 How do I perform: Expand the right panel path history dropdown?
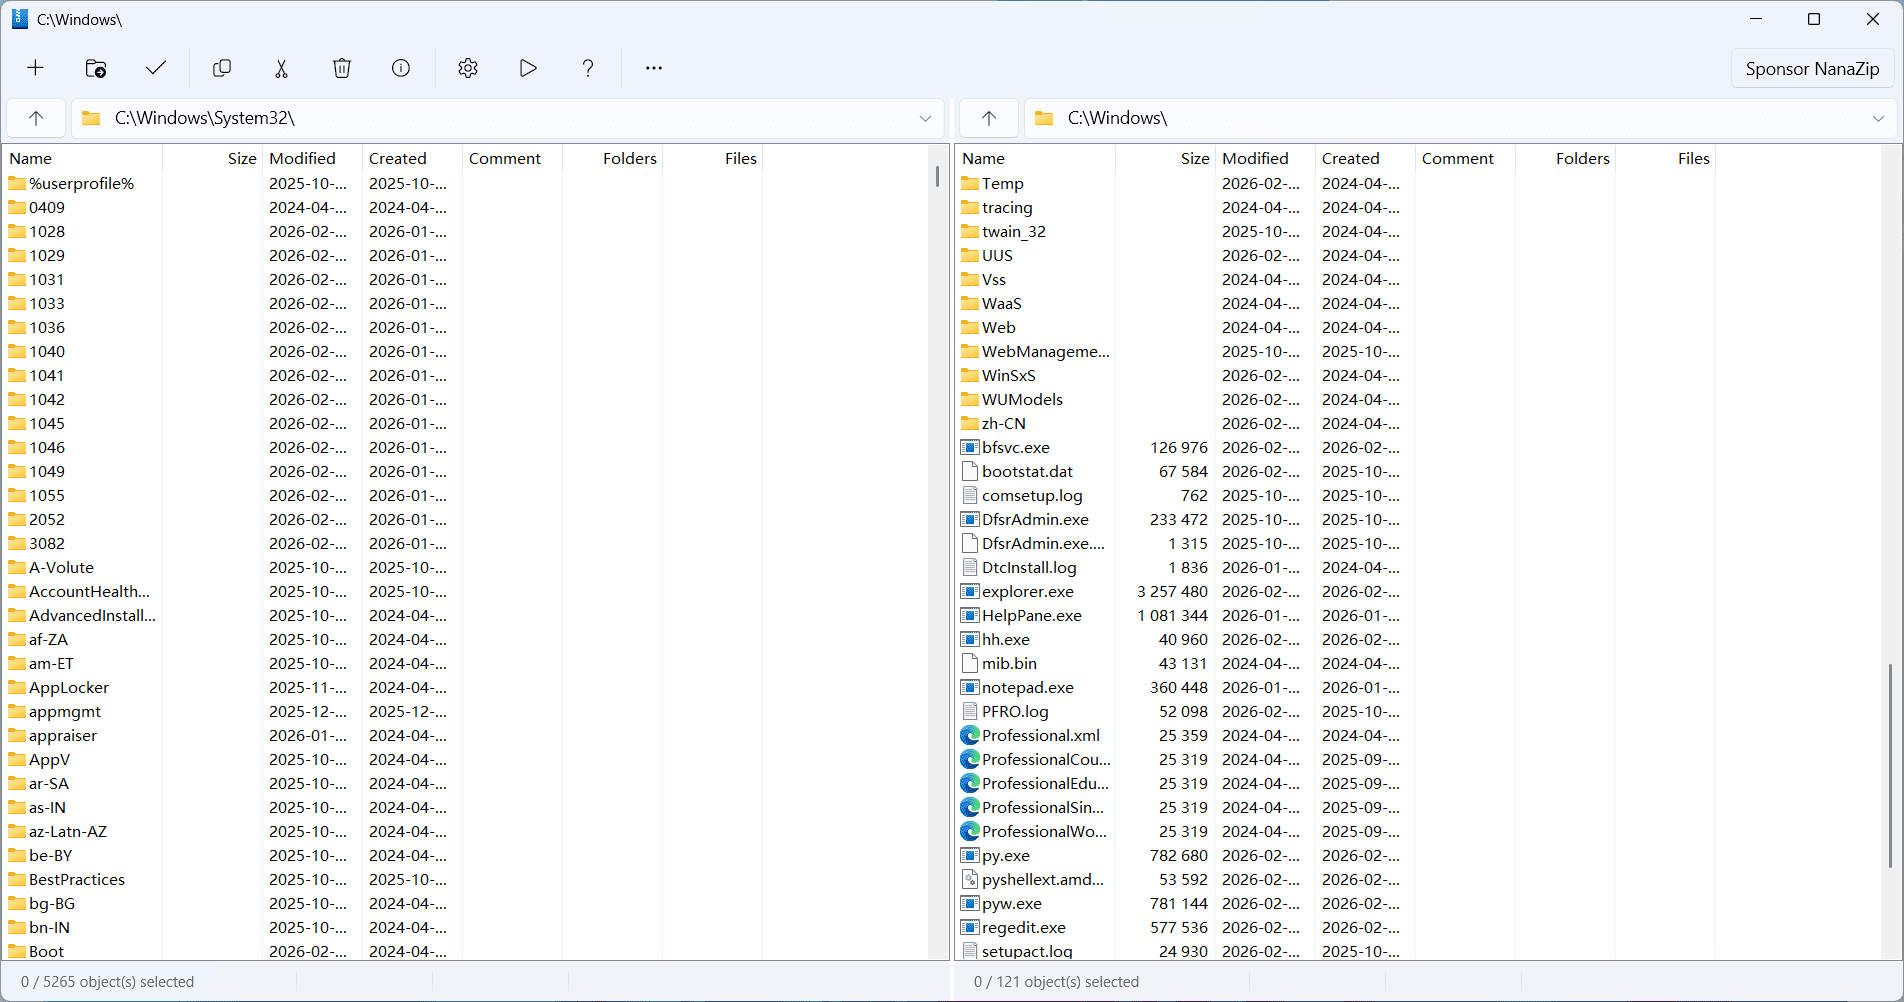(x=1877, y=118)
